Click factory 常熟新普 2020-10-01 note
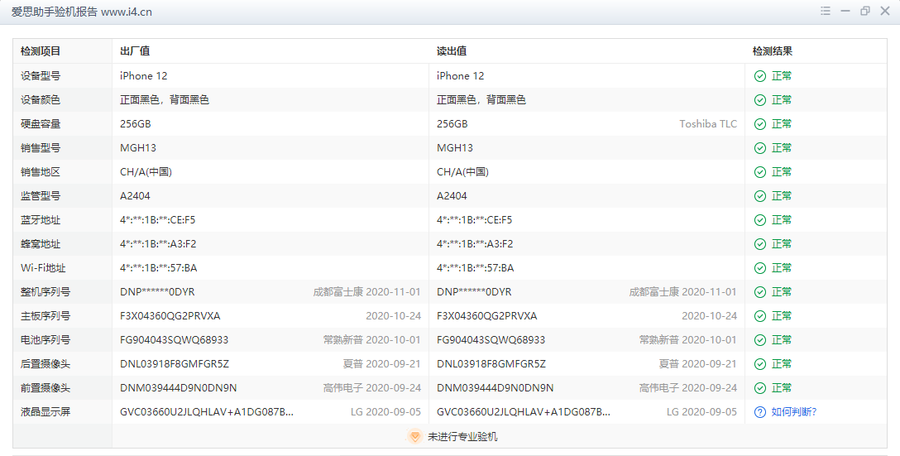Screen dimensions: 900x456 click(372, 340)
